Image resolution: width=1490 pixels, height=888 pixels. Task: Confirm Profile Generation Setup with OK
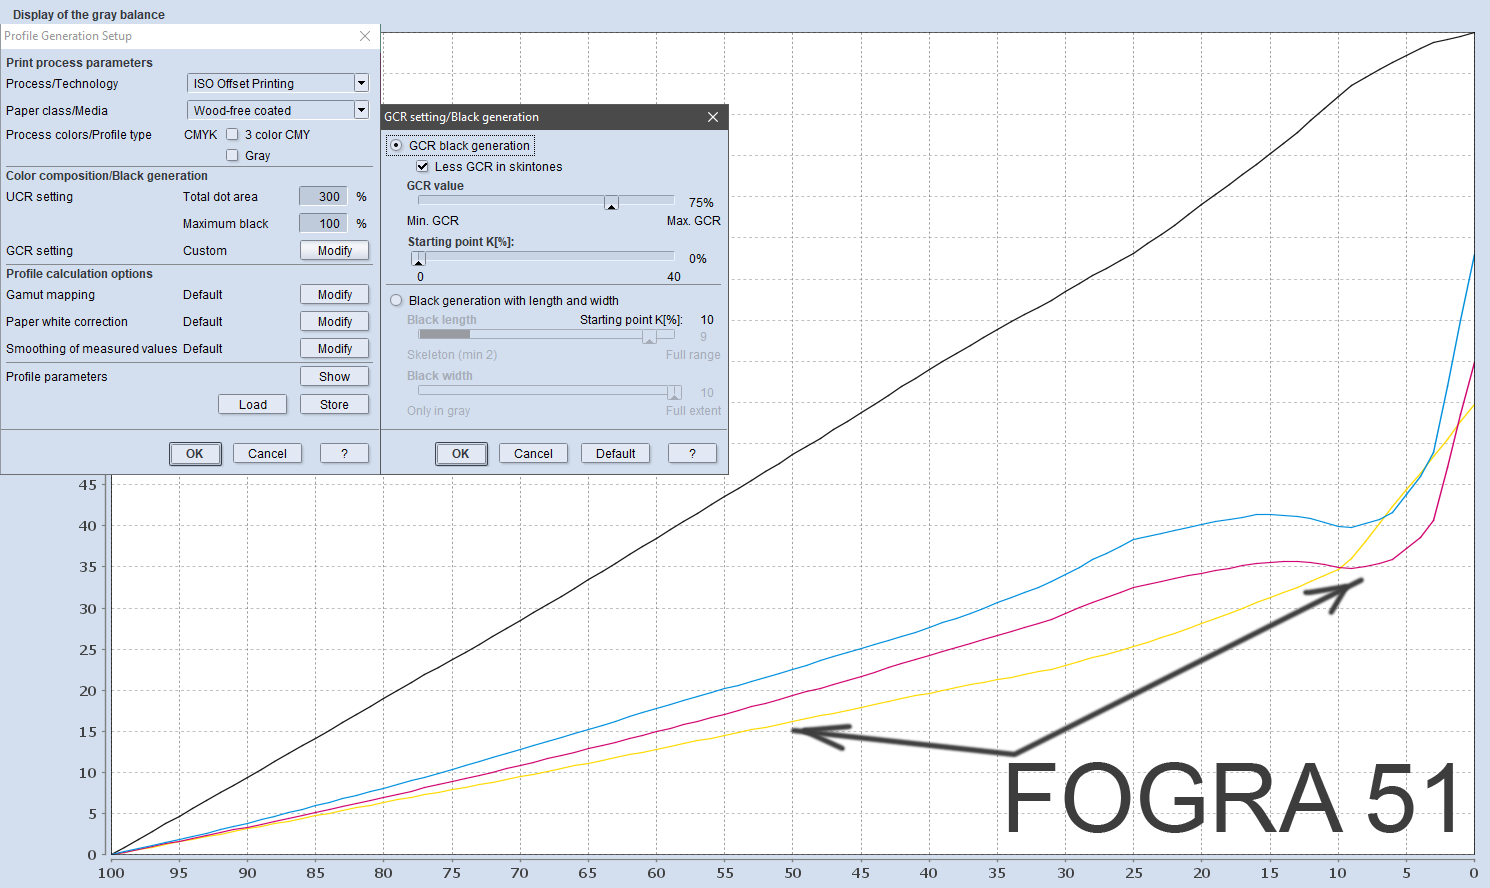[195, 454]
